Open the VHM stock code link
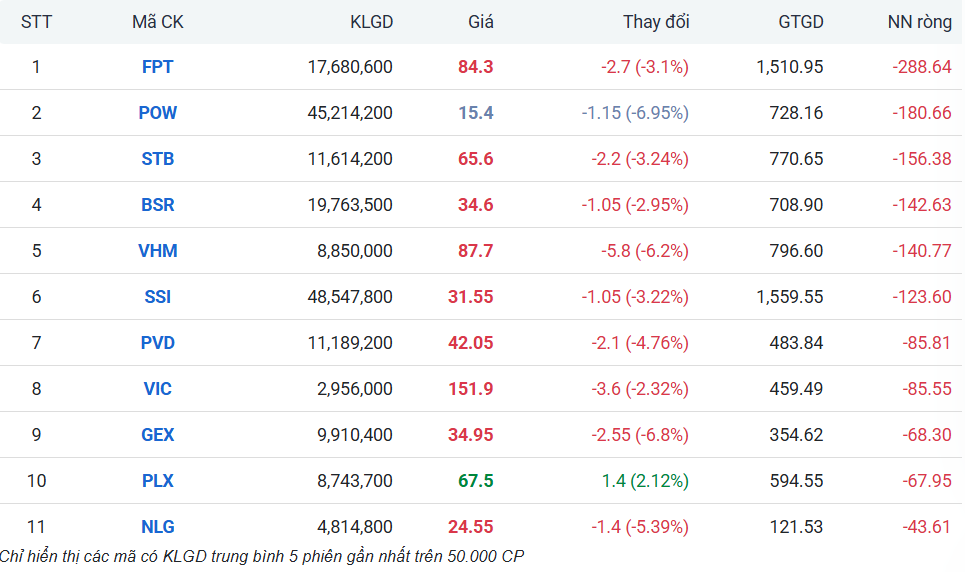Viewport: 965px width, 572px height. click(x=158, y=251)
